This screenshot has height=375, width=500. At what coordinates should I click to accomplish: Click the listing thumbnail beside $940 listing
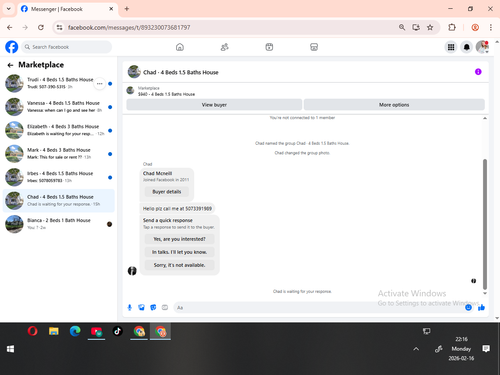(130, 90)
